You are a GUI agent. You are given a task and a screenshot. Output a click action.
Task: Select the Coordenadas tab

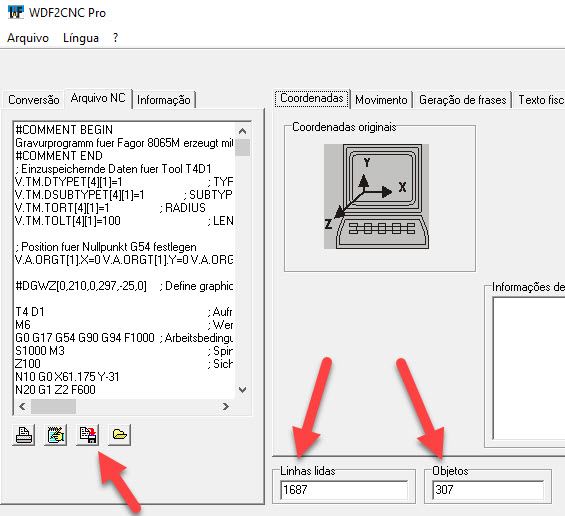312,98
